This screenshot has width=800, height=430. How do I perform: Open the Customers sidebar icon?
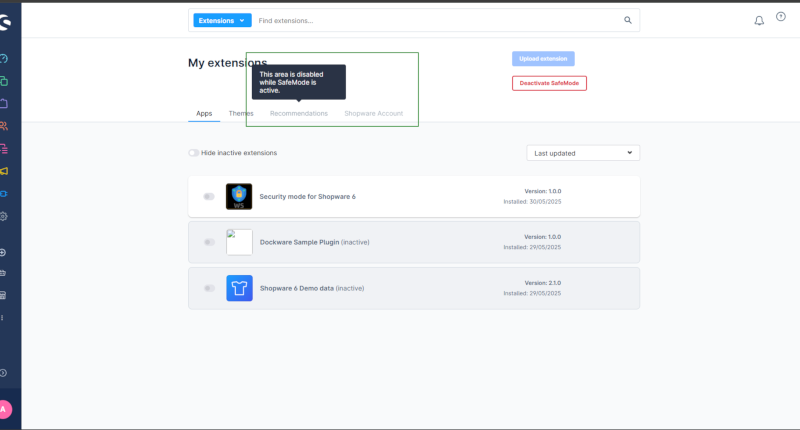[4, 126]
